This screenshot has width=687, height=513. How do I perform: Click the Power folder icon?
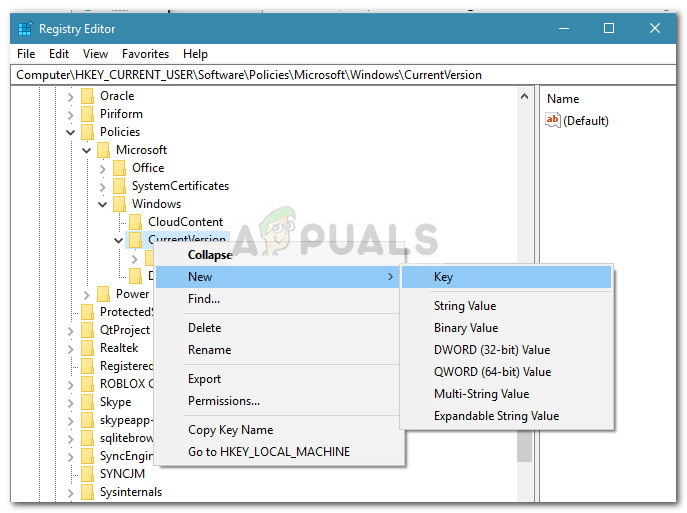tap(103, 294)
